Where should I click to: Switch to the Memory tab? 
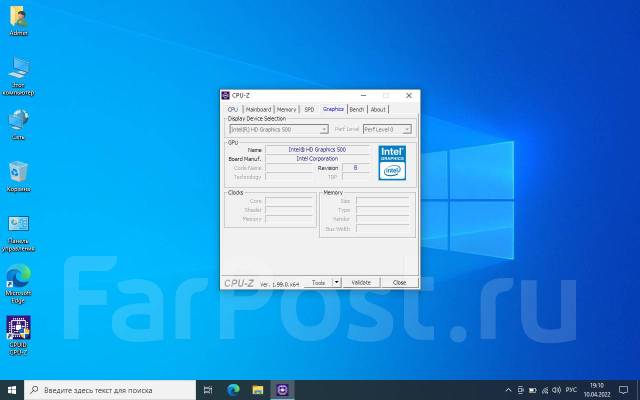[x=286, y=109]
